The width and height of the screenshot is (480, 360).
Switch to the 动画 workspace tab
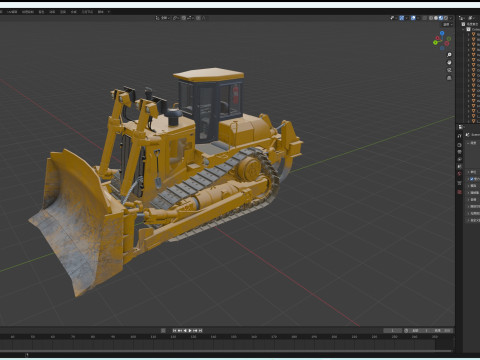coord(52,12)
